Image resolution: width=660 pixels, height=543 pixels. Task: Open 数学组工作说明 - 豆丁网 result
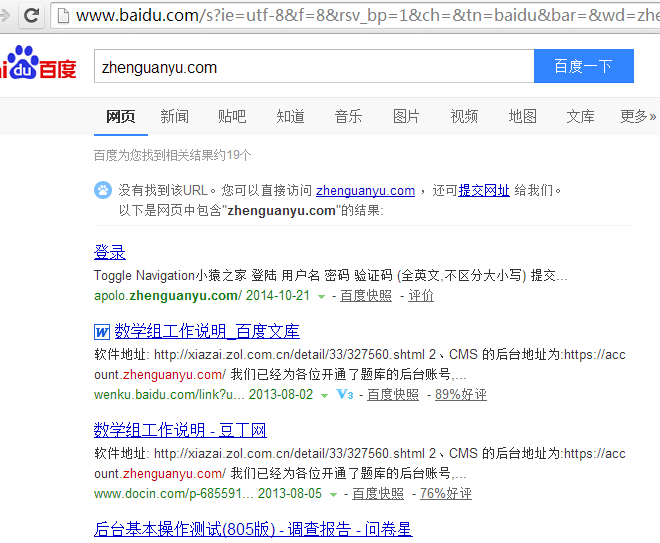click(x=180, y=430)
